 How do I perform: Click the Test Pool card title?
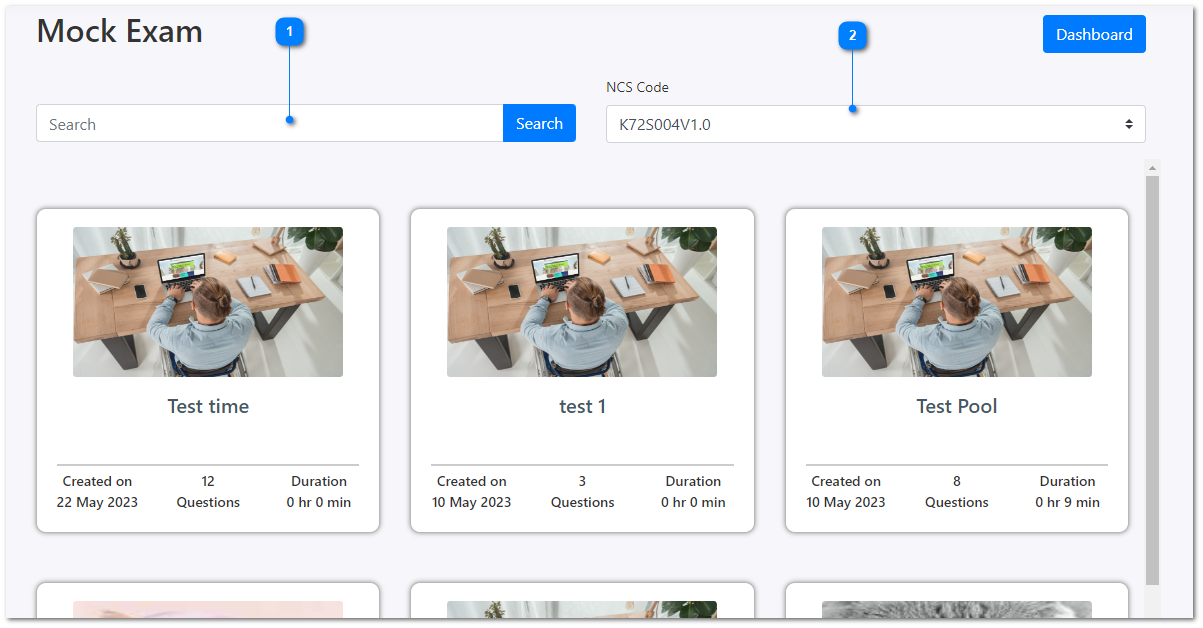(x=956, y=406)
